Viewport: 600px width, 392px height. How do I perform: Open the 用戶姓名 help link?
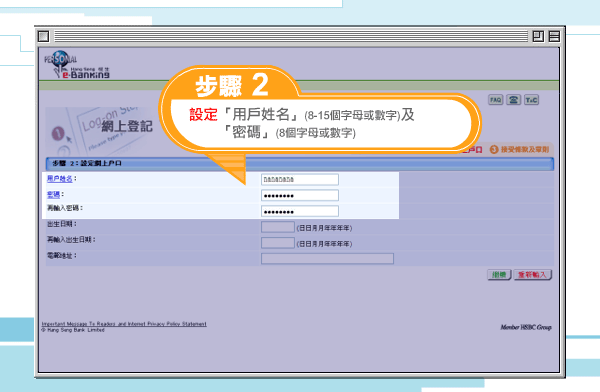pyautogui.click(x=60, y=179)
